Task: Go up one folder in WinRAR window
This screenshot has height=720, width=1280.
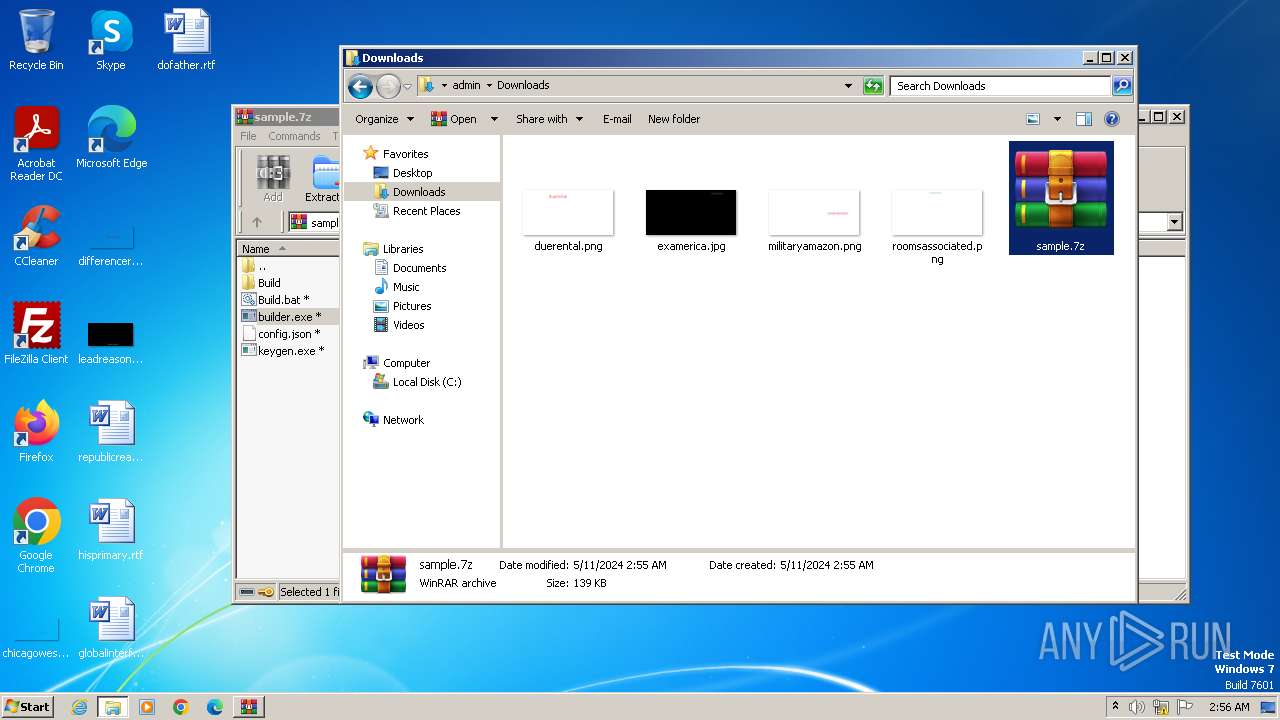Action: pos(257,222)
